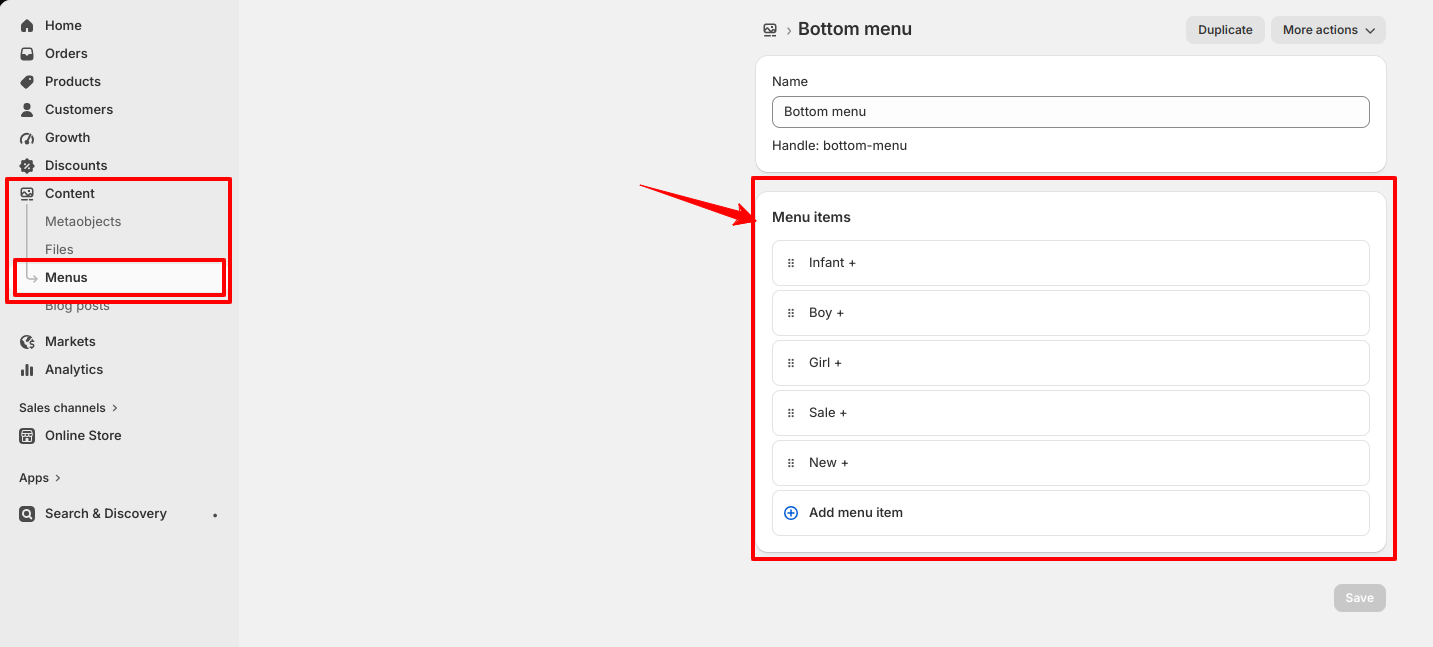Click the Handle: bottom-menu text
The height and width of the screenshot is (647, 1433).
point(839,146)
